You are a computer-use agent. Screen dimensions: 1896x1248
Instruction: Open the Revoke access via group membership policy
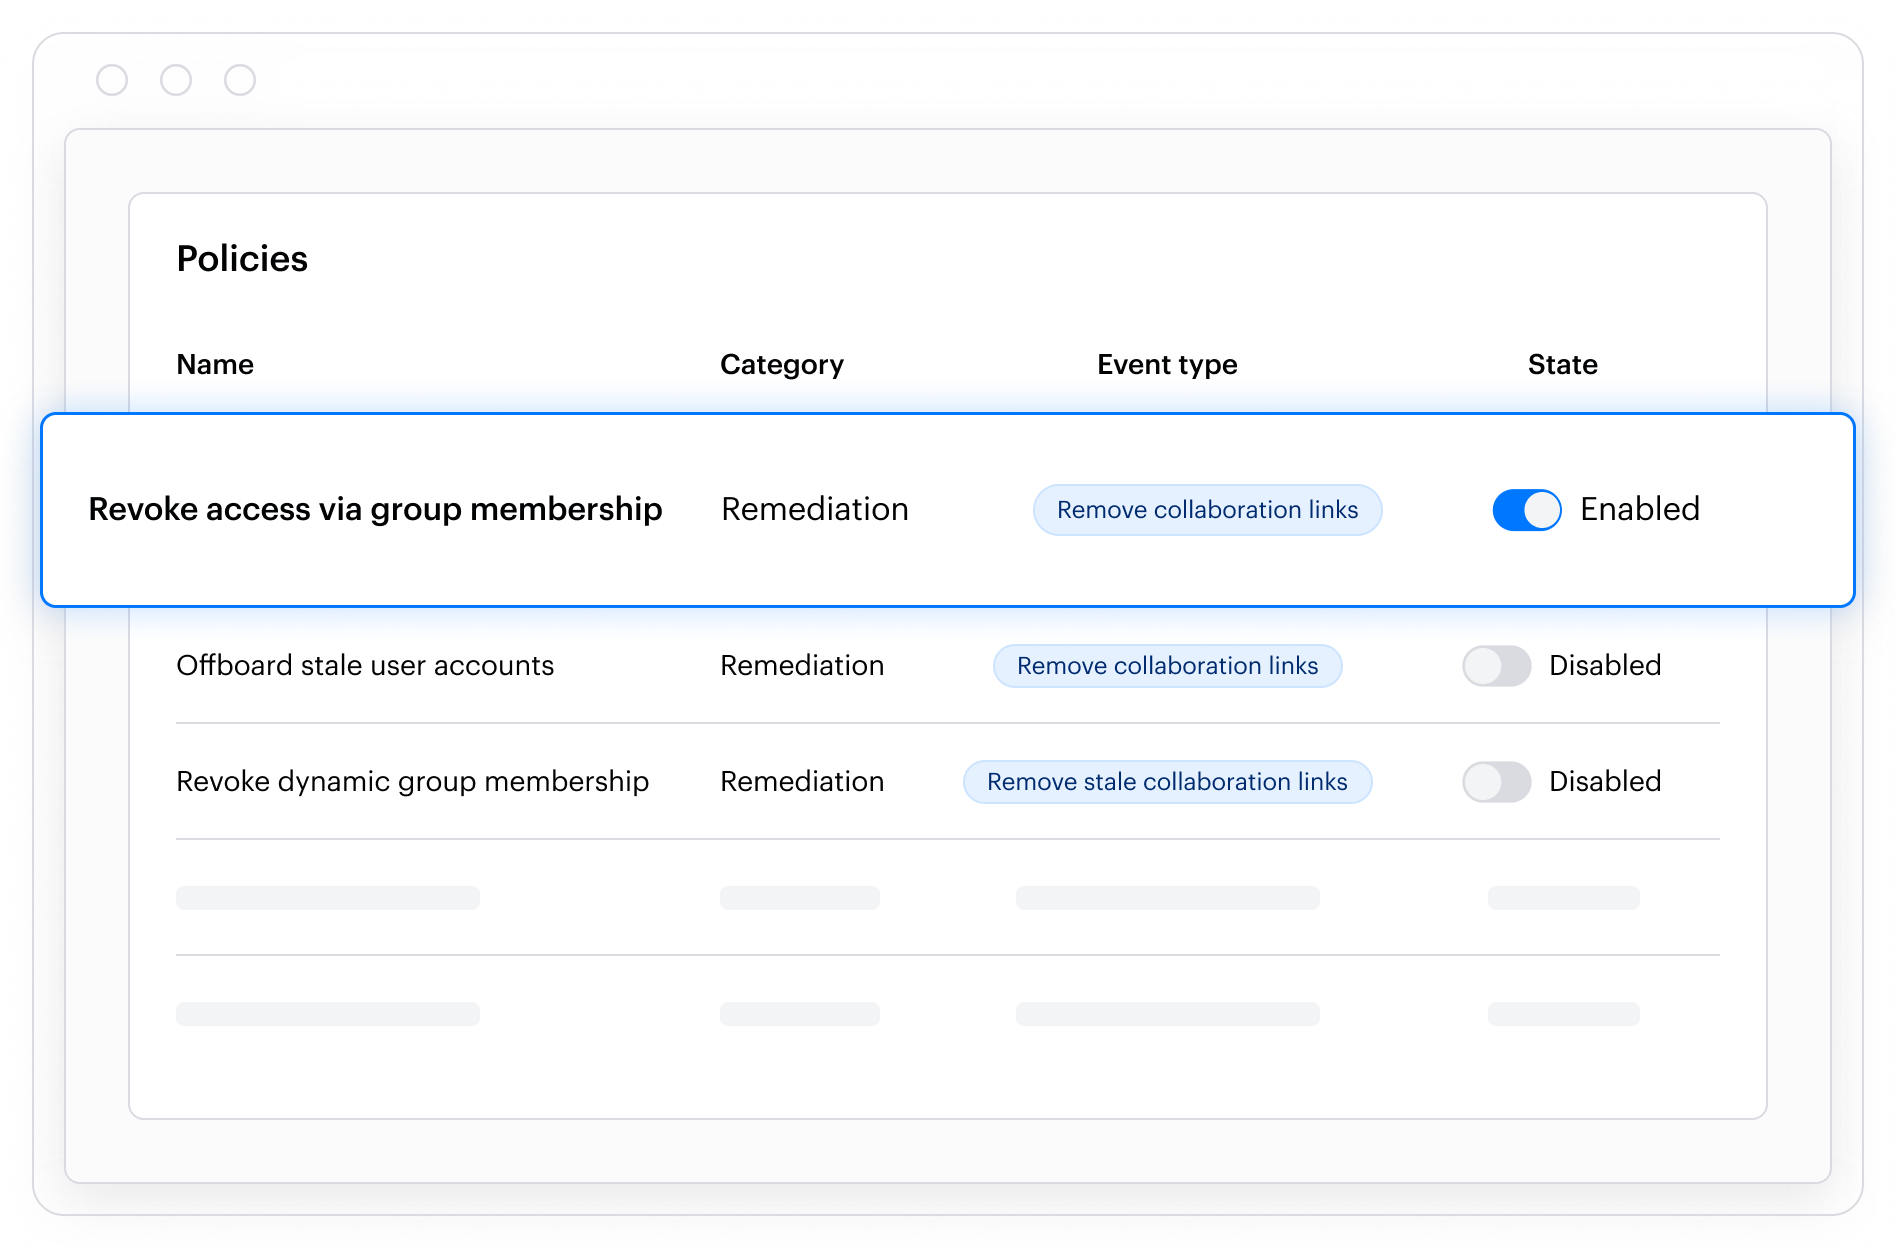point(375,510)
